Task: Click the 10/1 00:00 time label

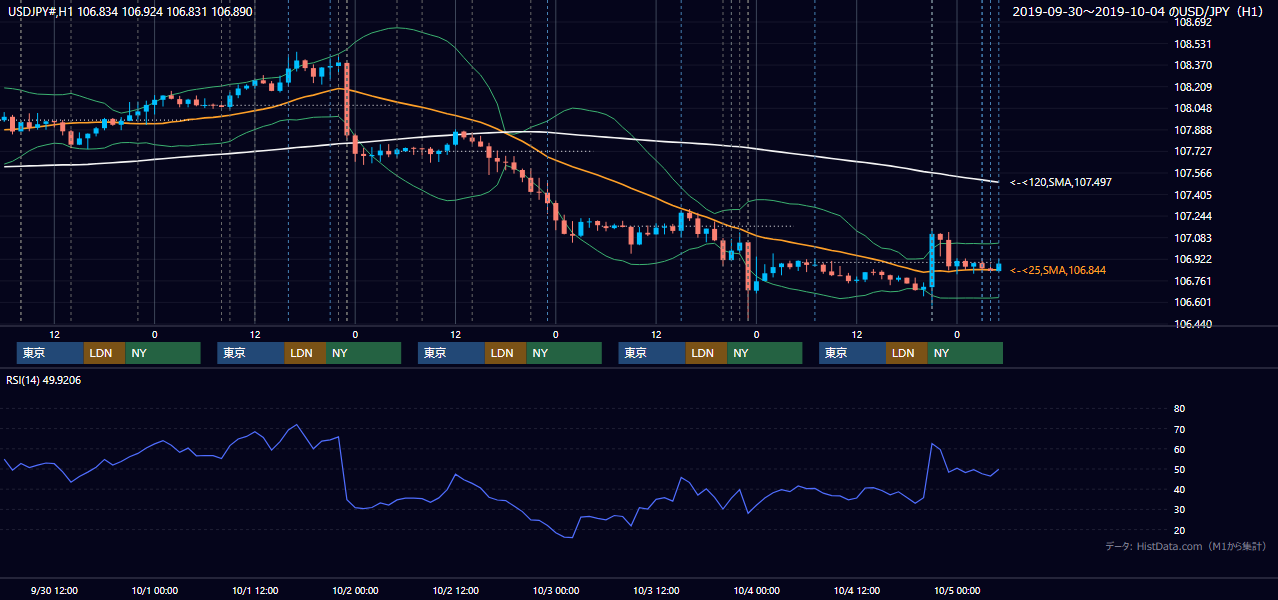Action: (x=155, y=590)
